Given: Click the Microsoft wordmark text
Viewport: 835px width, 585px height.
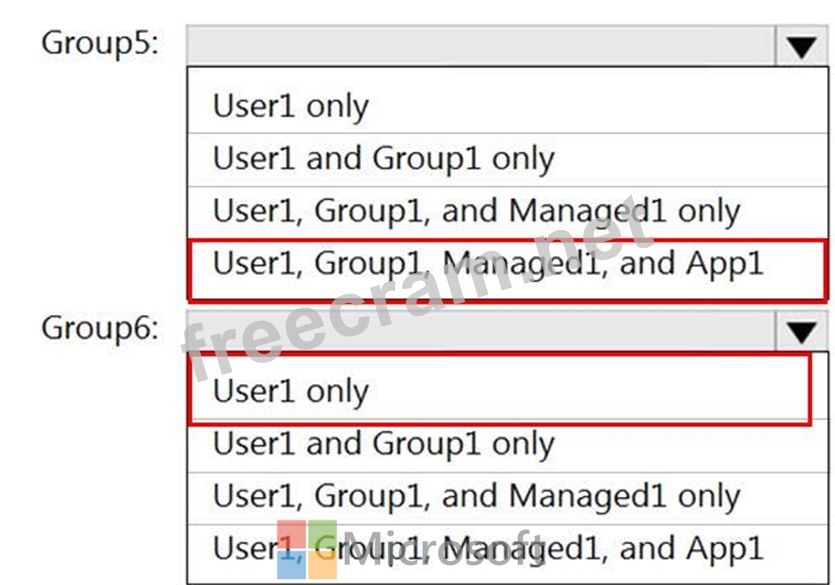Looking at the screenshot, I should pos(445,550).
